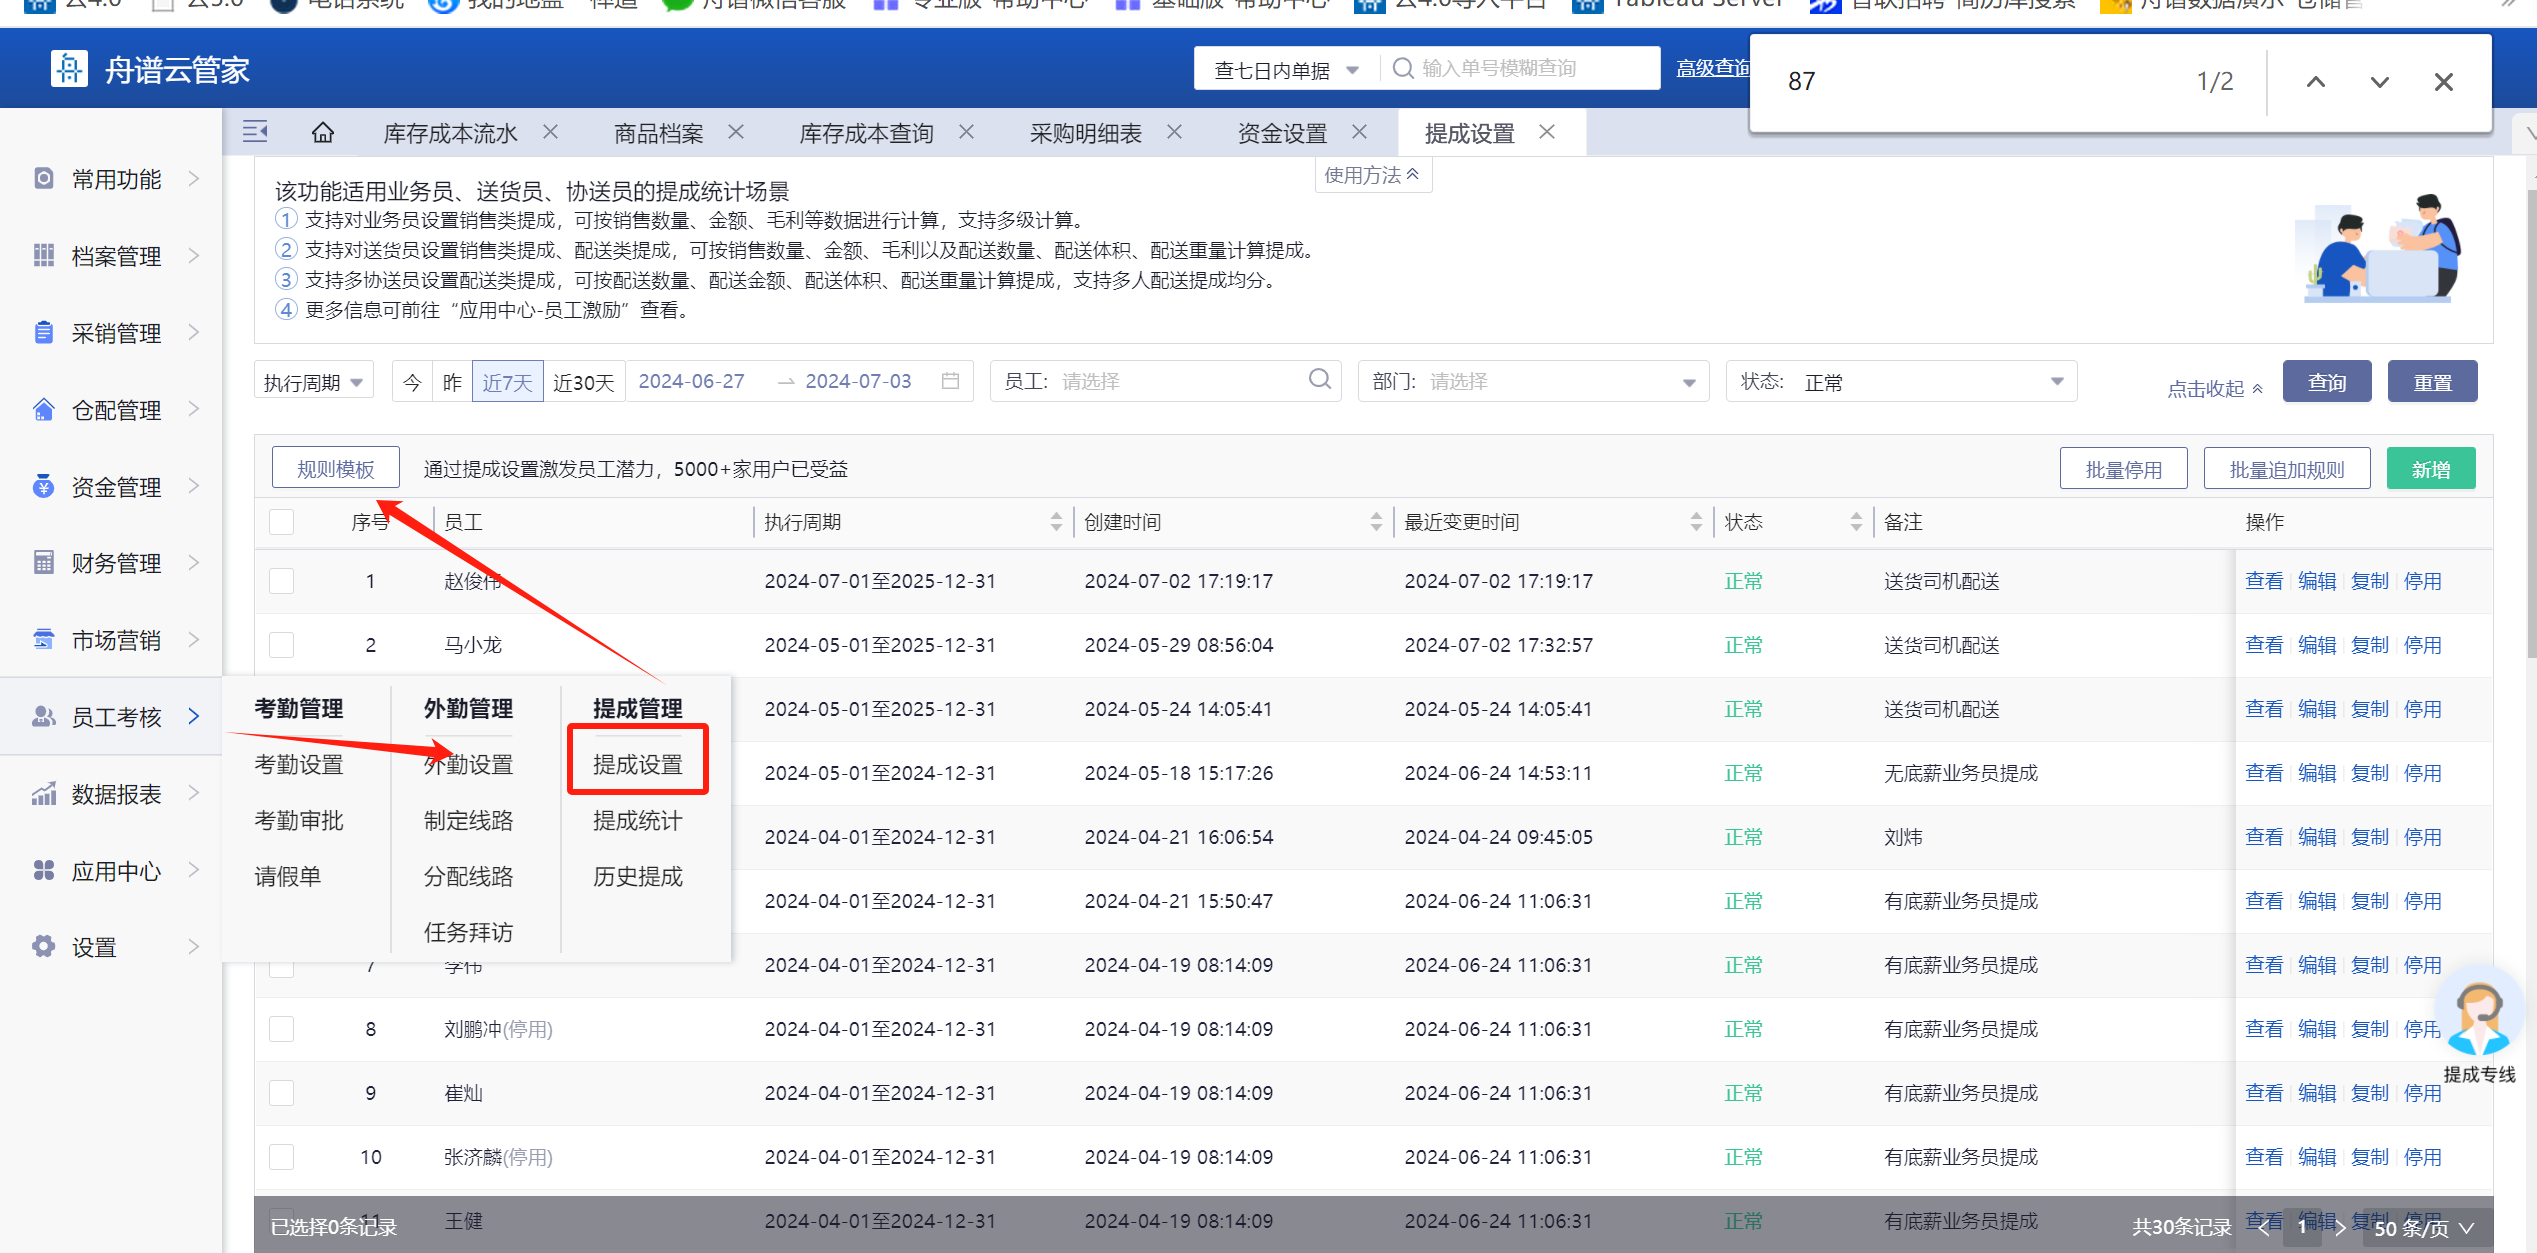This screenshot has width=2537, height=1253.
Task: Click the employee search magnifier icon
Action: (x=1319, y=380)
